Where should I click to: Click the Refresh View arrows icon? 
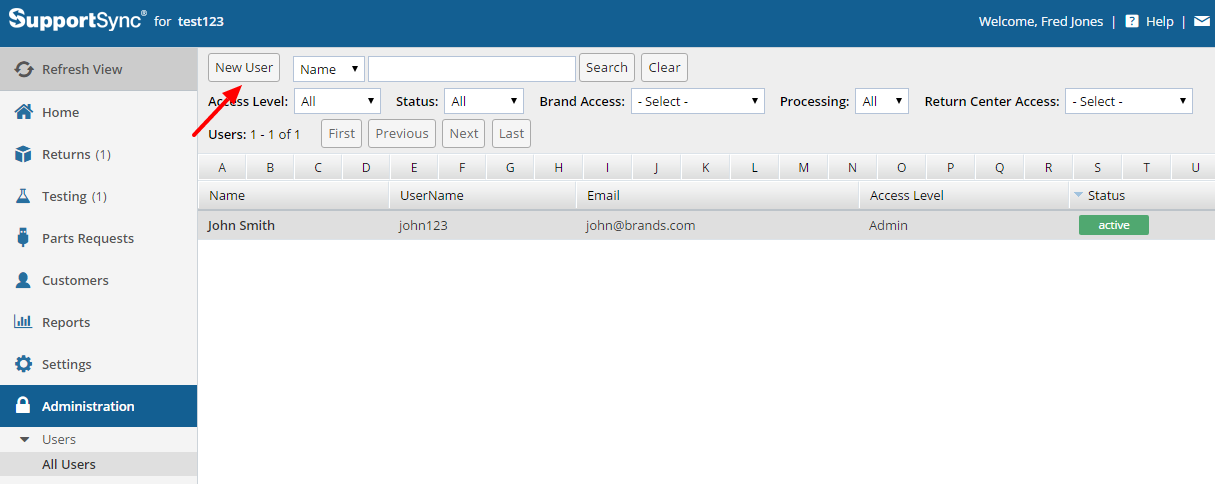[24, 69]
